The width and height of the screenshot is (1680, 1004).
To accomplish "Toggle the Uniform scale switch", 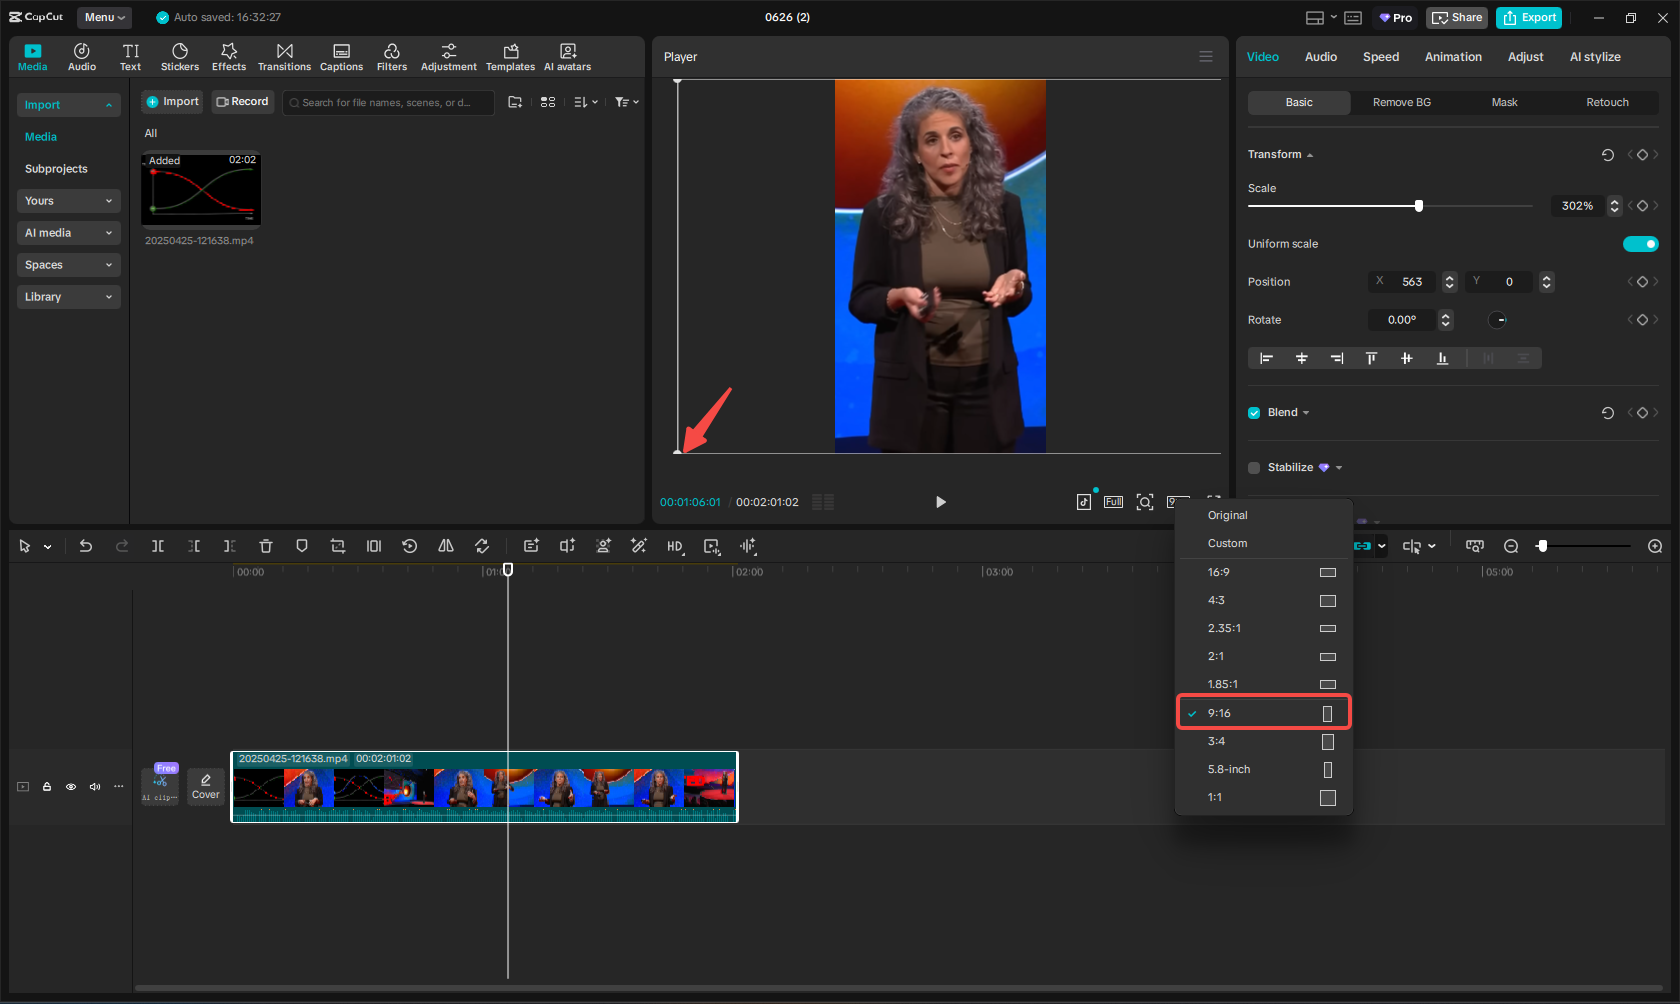I will (x=1640, y=244).
